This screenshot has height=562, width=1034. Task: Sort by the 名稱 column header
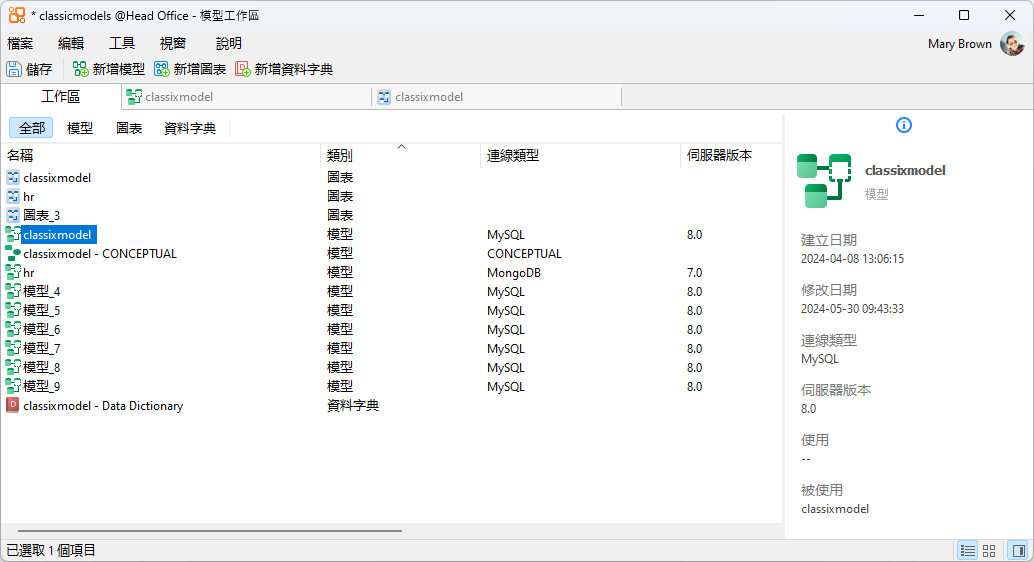click(x=160, y=156)
